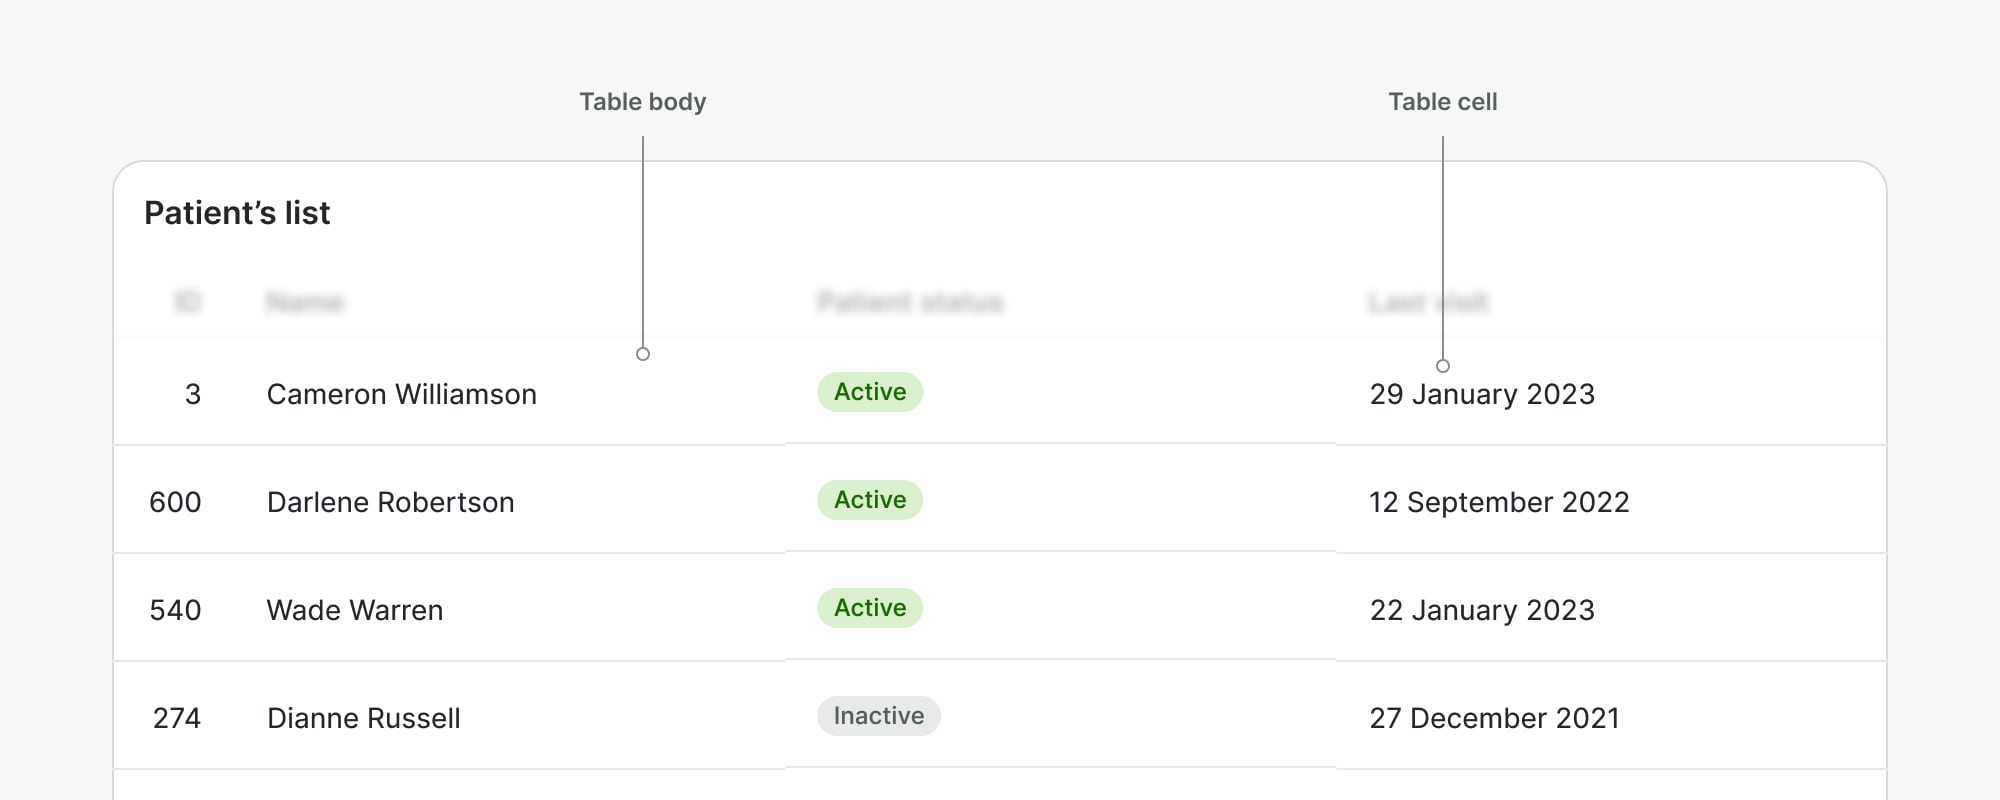Click the Active badge for Darlene Robertson
Screen dimensions: 2000x800
coord(870,500)
